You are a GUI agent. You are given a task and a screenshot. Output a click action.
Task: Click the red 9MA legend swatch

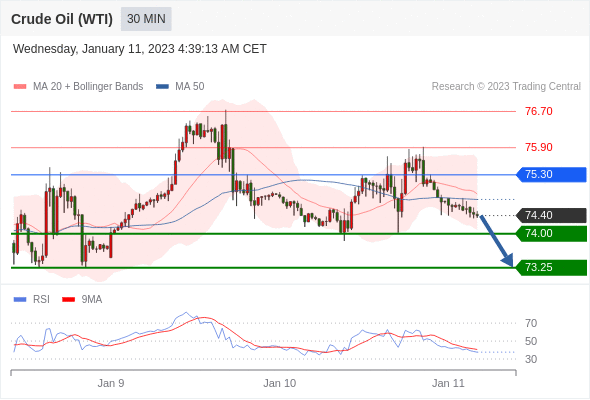(x=68, y=300)
